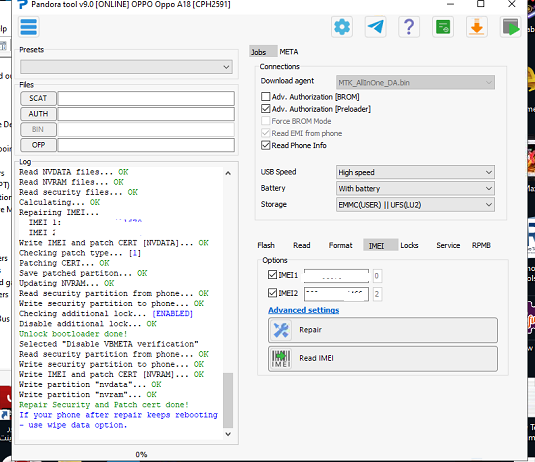Click the Repair button

(x=383, y=330)
